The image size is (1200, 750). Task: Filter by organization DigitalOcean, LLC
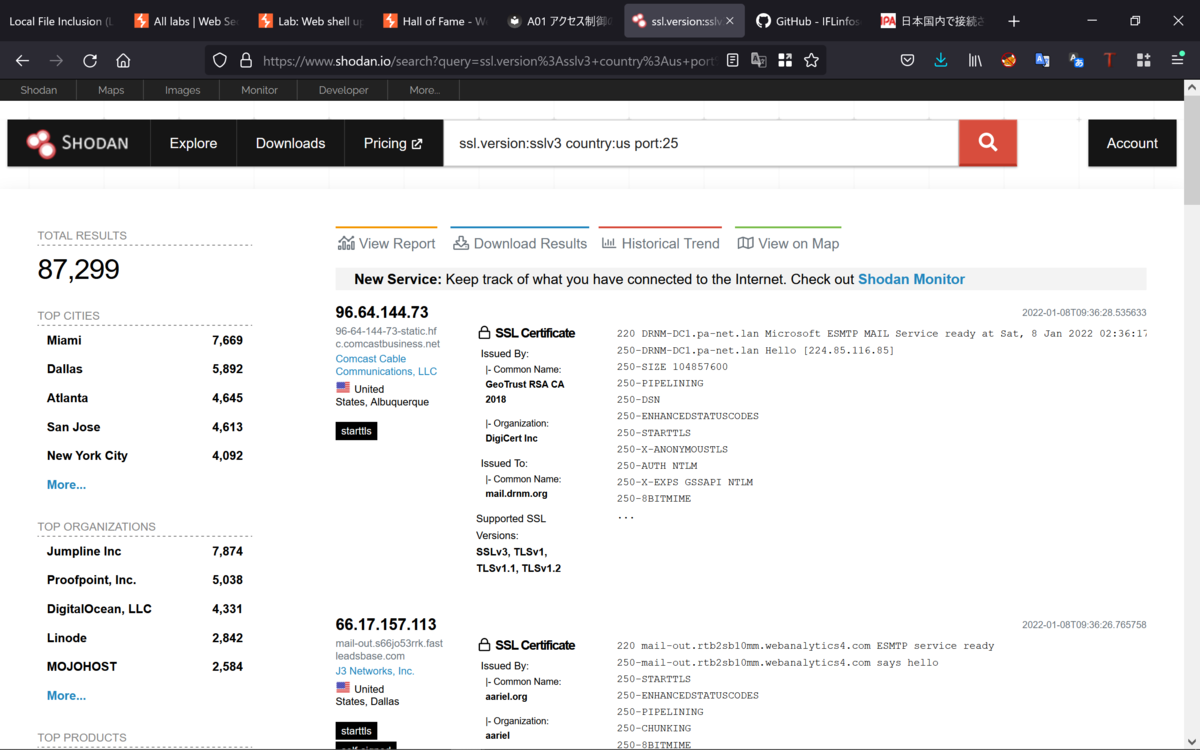pyautogui.click(x=99, y=609)
